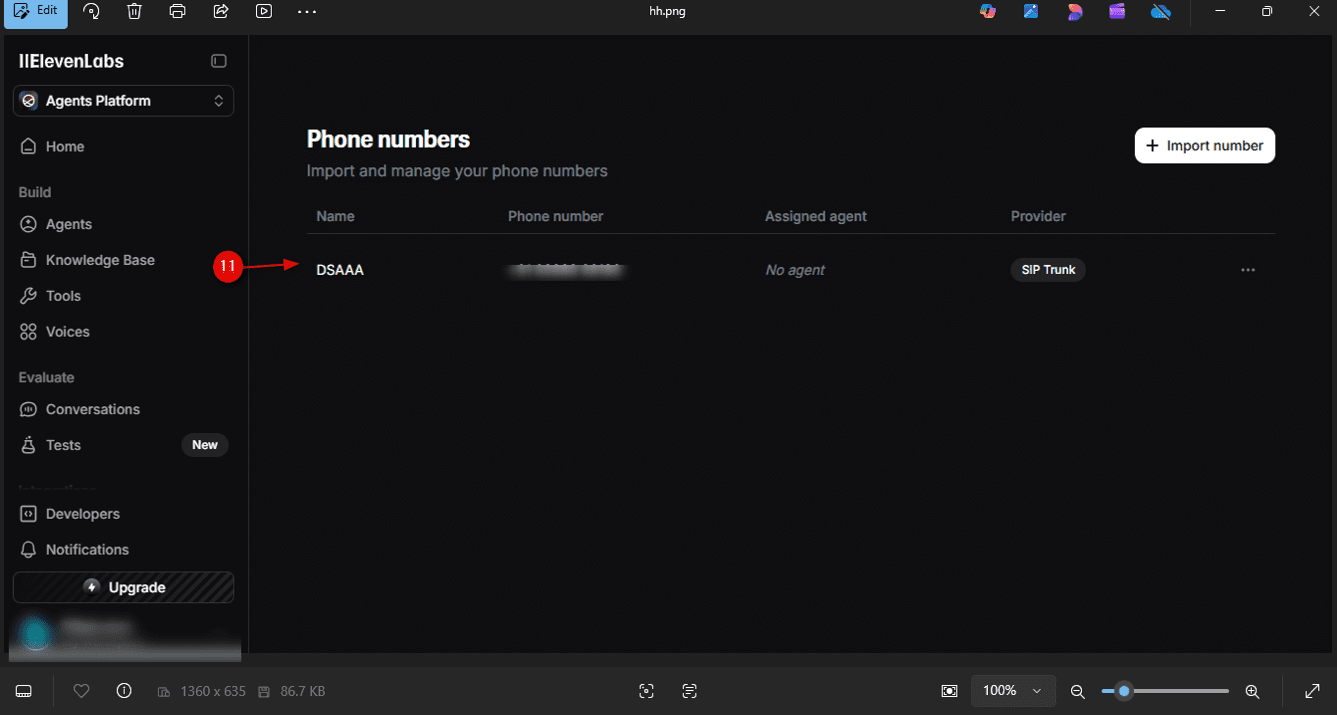Open the filmstrip view
The image size is (1337, 715).
coord(23,691)
